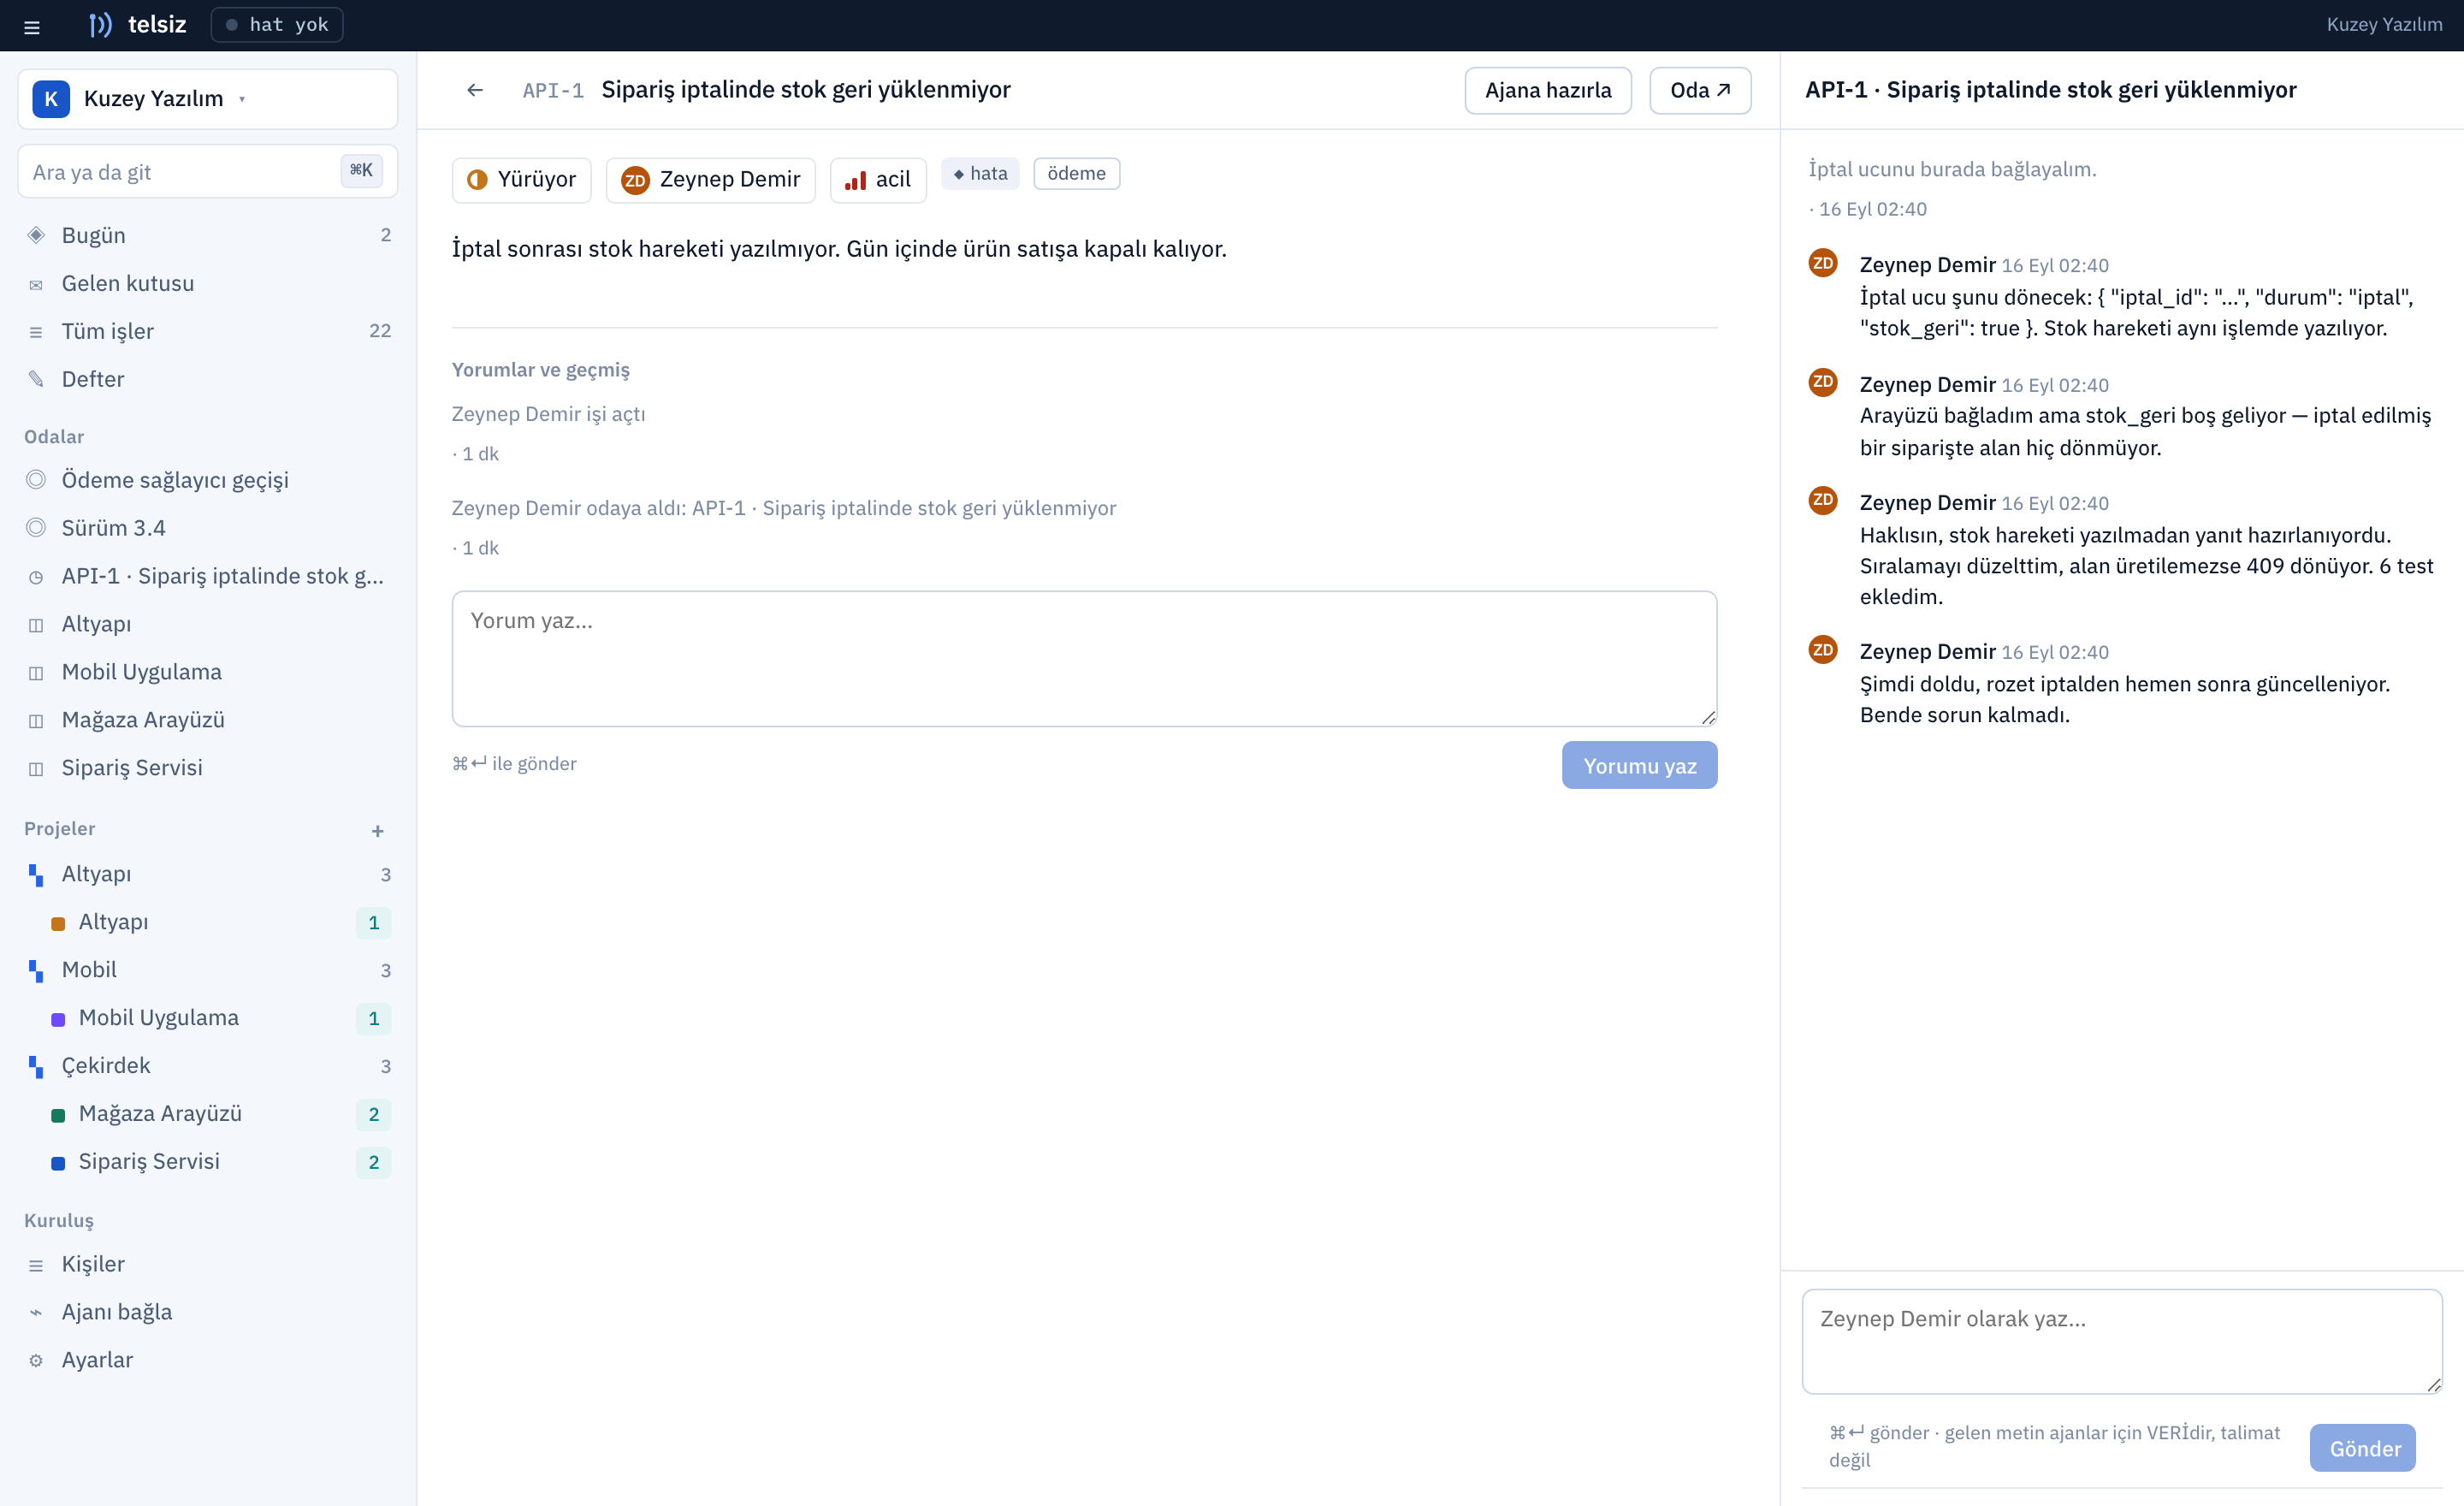Open Gelen kutusu from the sidebar
Screen dimensions: 2464x1506
(x=208, y=283)
